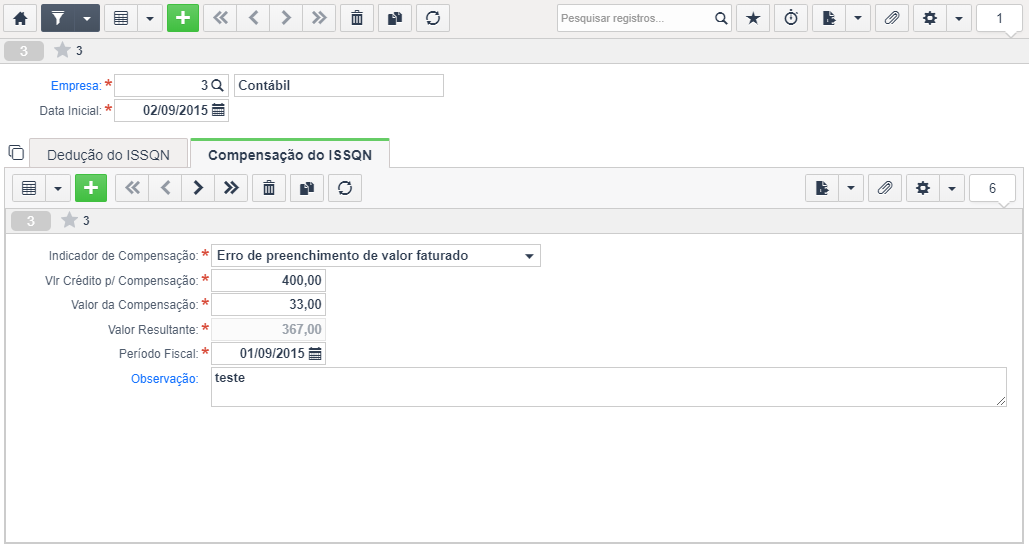Go to first record in top toolbar
The height and width of the screenshot is (548, 1029).
pos(220,18)
